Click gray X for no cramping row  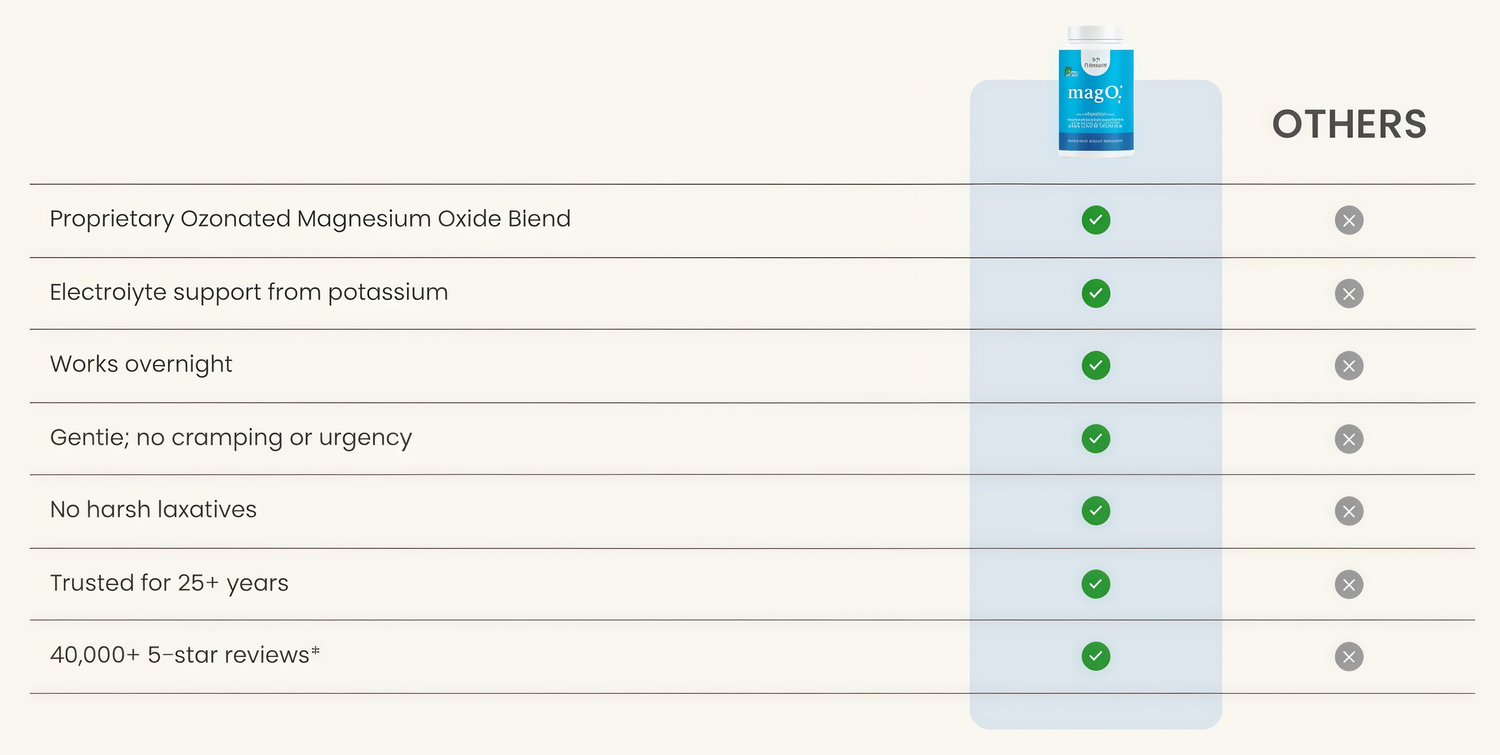tap(1349, 438)
